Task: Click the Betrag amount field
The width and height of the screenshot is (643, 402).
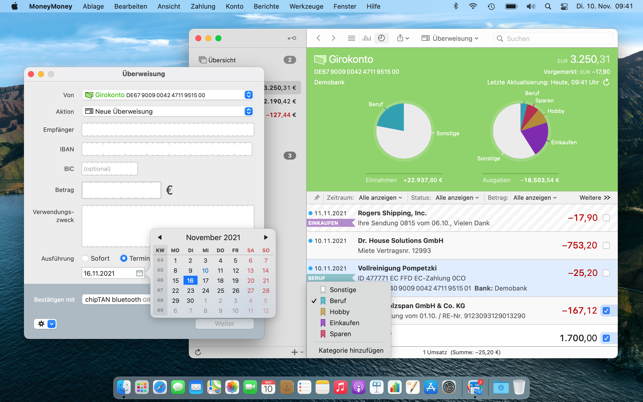Action: (121, 190)
